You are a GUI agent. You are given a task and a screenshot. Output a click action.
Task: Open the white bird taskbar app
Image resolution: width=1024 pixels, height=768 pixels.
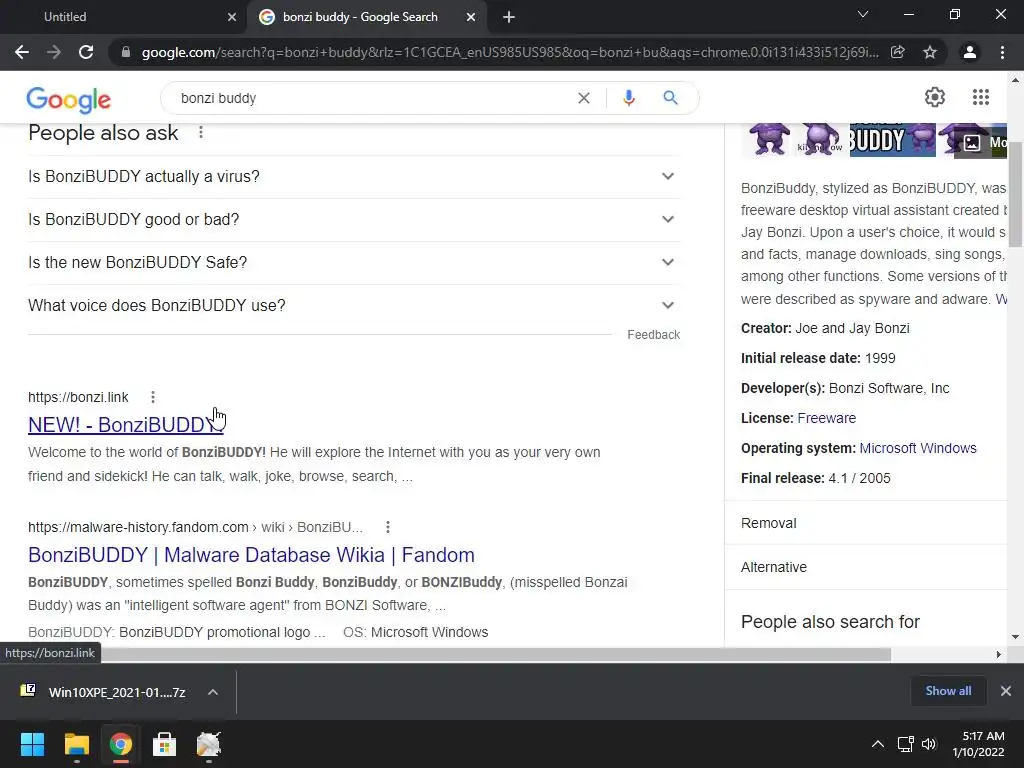click(x=208, y=744)
